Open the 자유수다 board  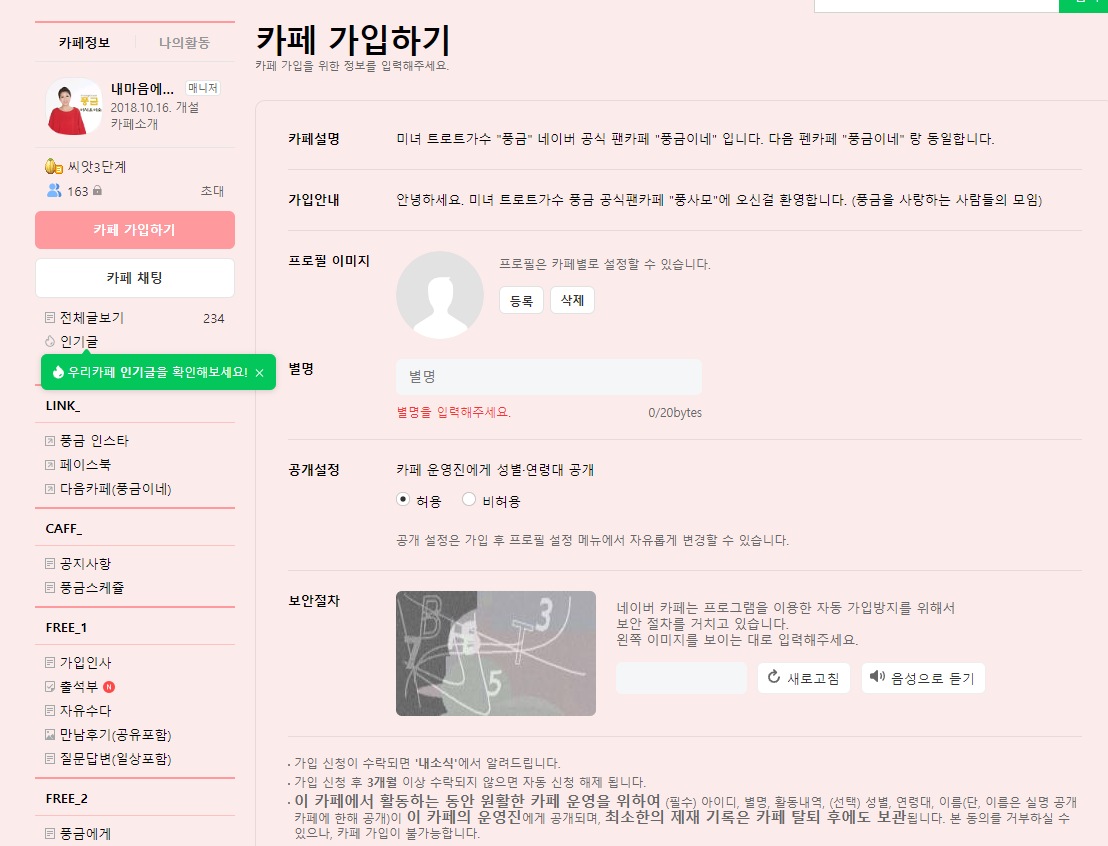point(86,711)
